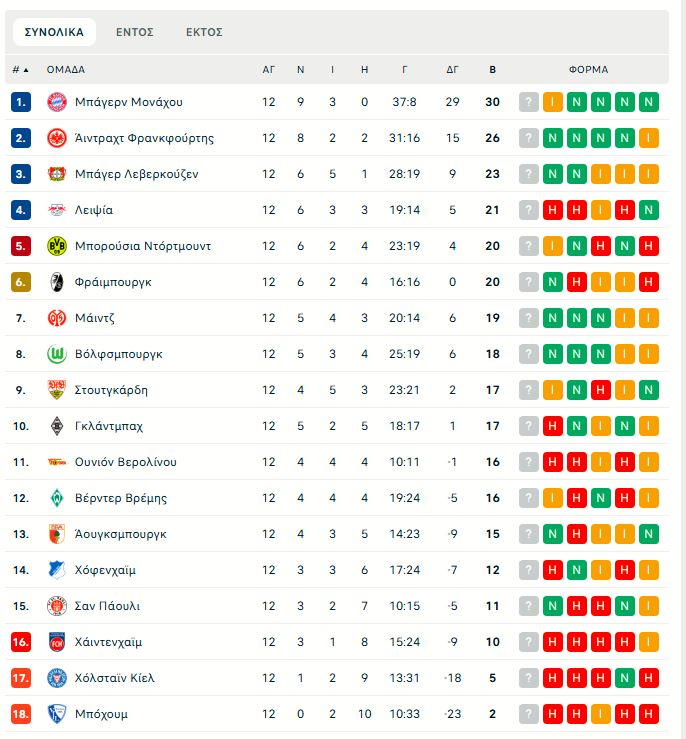This screenshot has height=739, width=686.
Task: Switch to the ΕΝΤΟΣ tab
Action: pos(134,32)
